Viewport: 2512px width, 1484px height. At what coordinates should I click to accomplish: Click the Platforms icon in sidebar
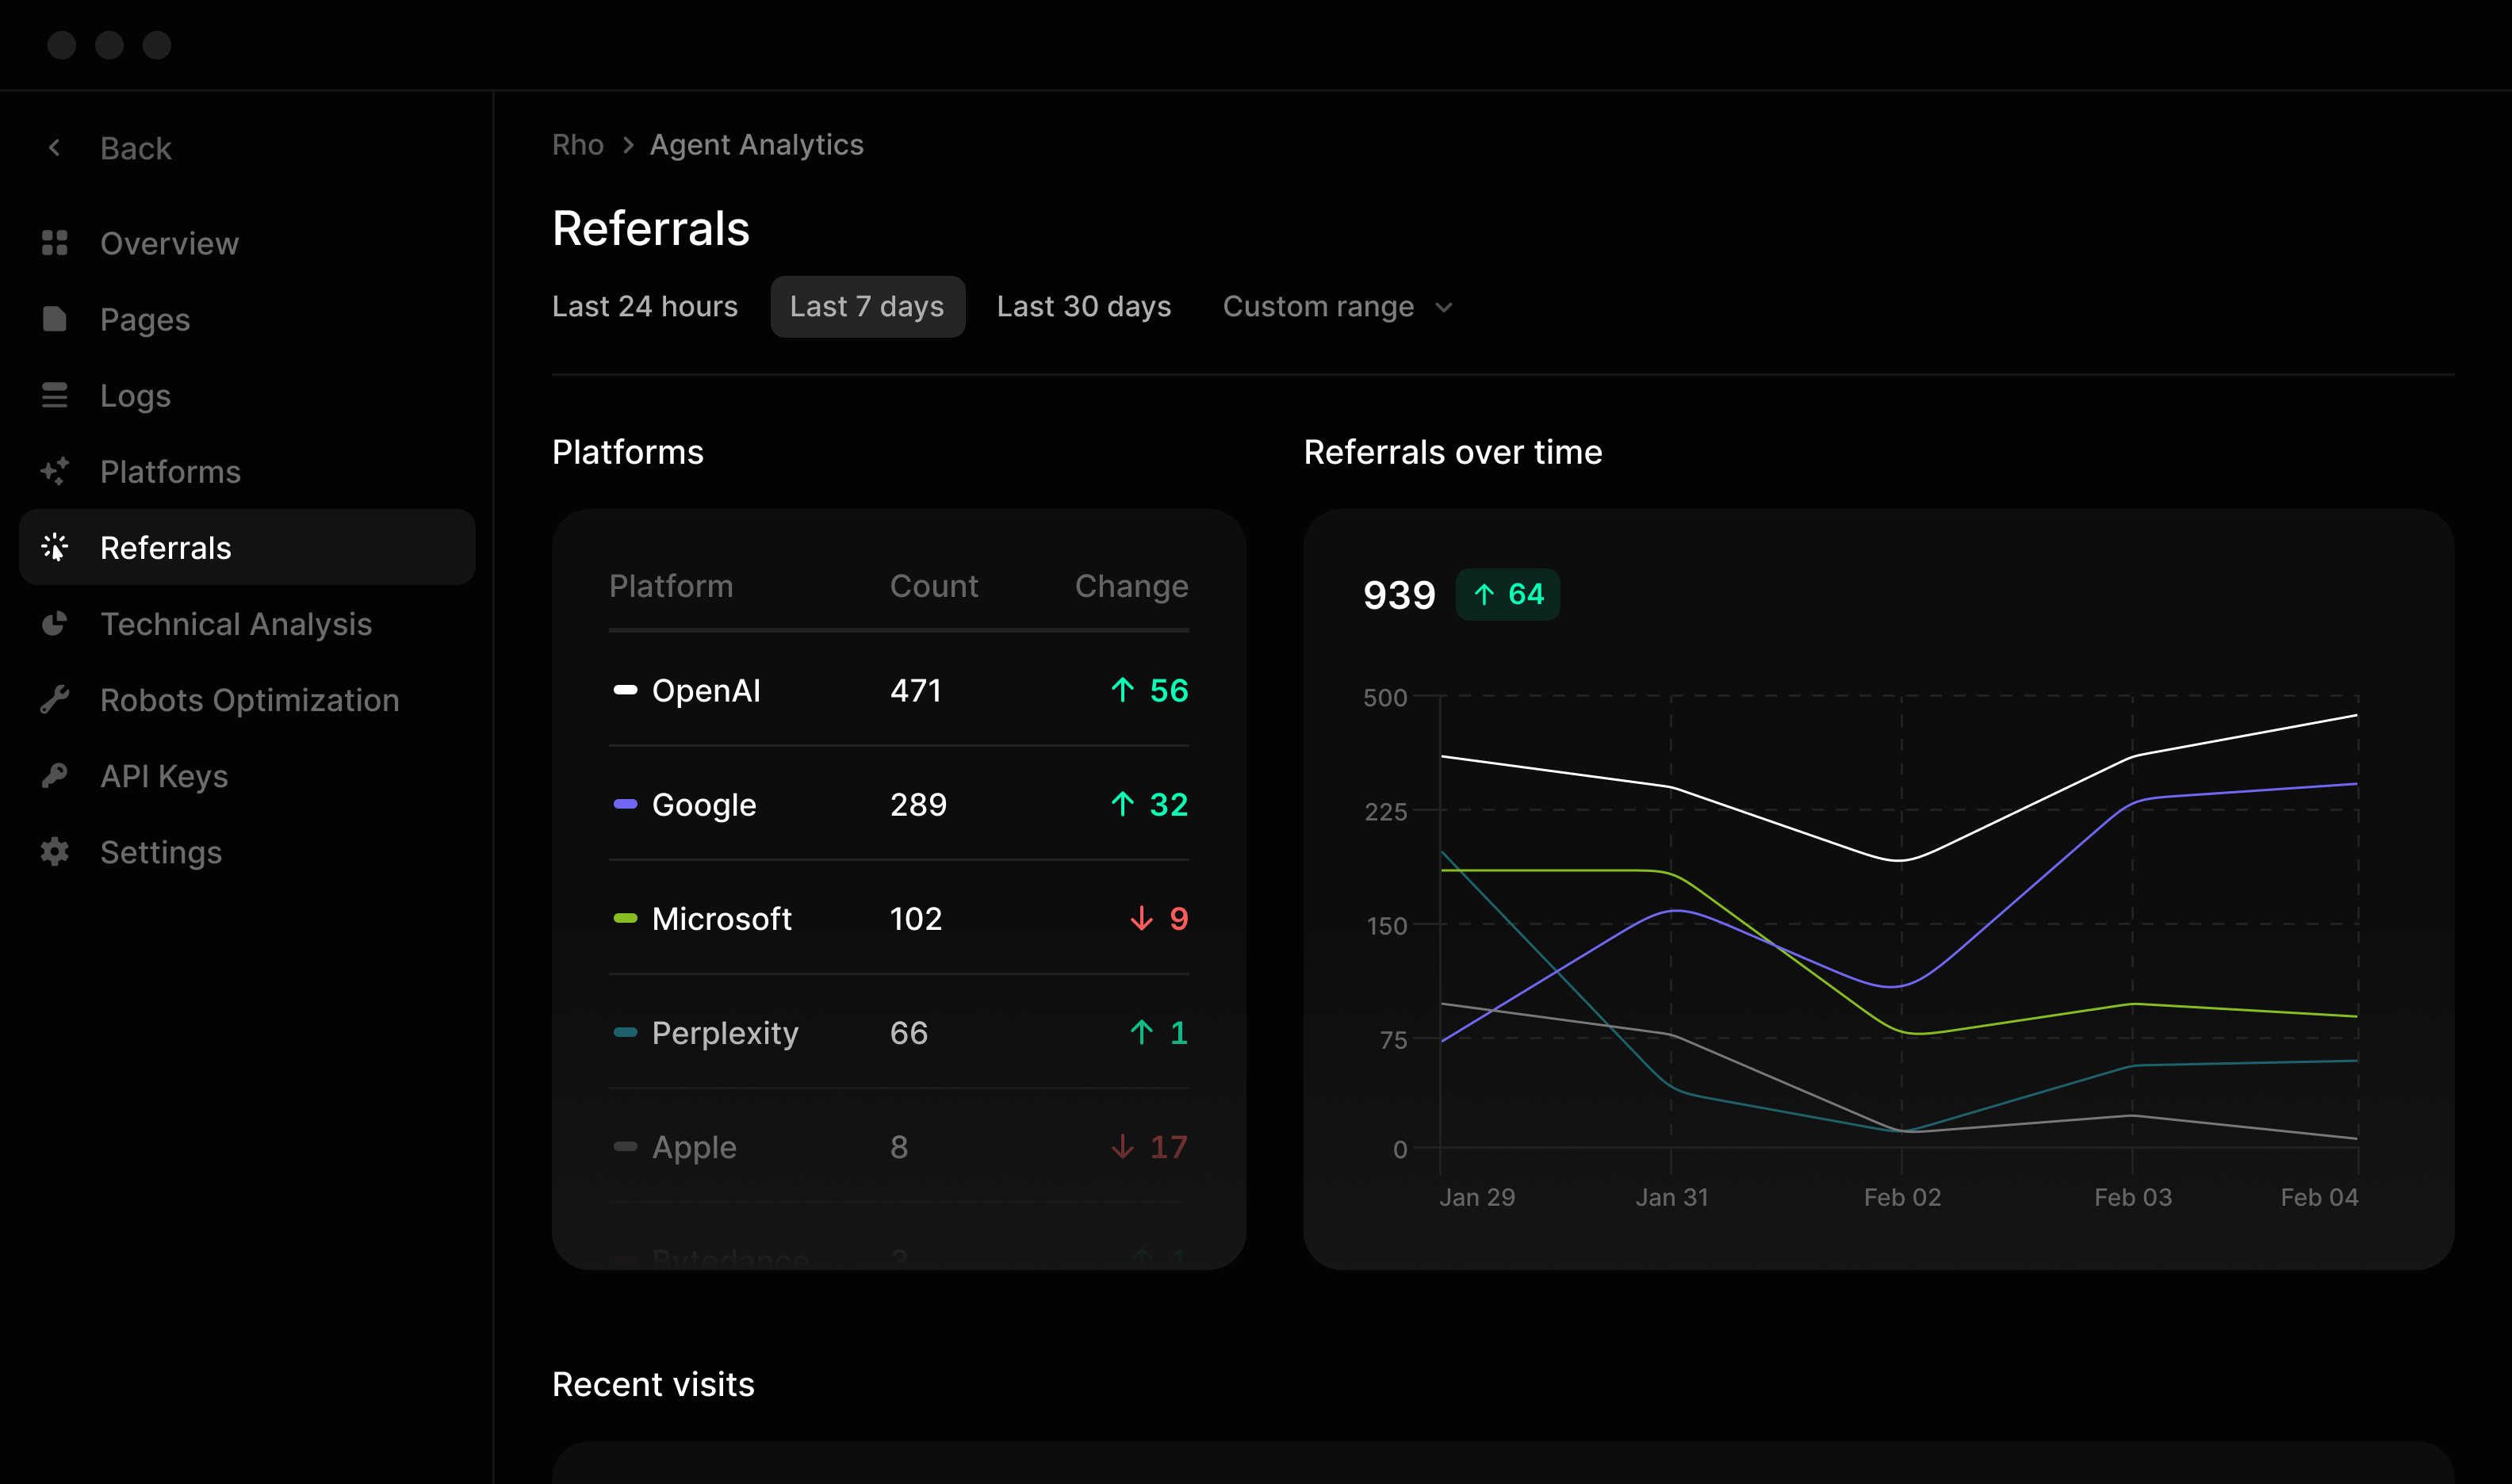(x=55, y=472)
